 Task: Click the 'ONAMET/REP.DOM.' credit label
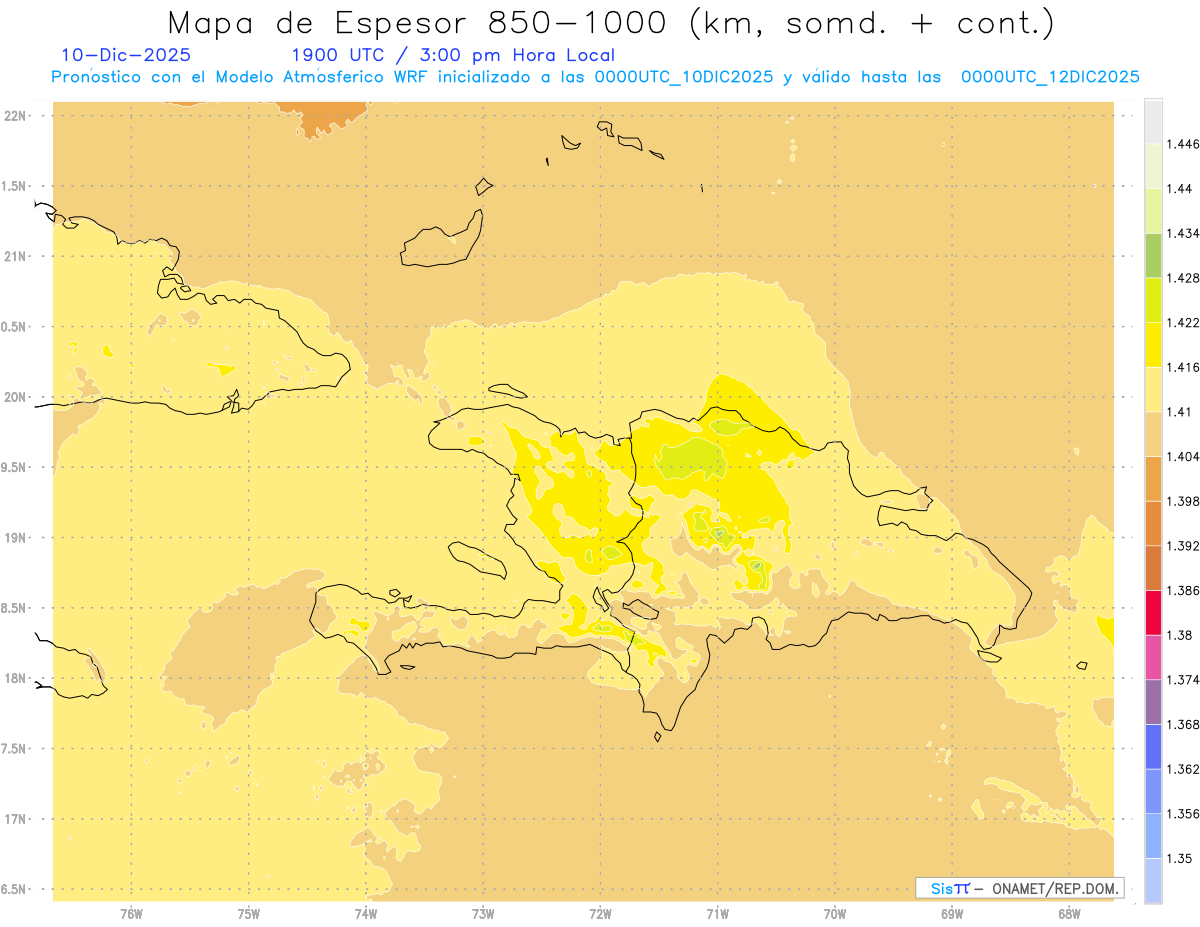pyautogui.click(x=1053, y=888)
